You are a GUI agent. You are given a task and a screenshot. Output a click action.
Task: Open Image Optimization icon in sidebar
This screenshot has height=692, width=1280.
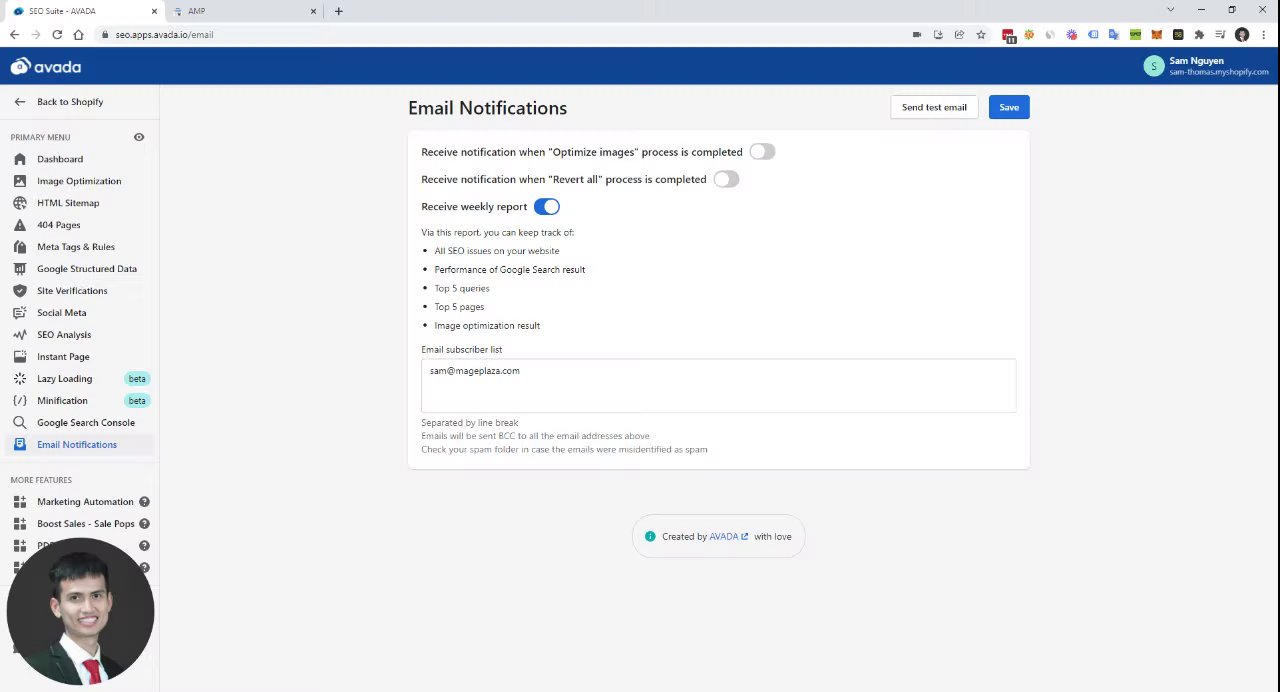coord(20,181)
